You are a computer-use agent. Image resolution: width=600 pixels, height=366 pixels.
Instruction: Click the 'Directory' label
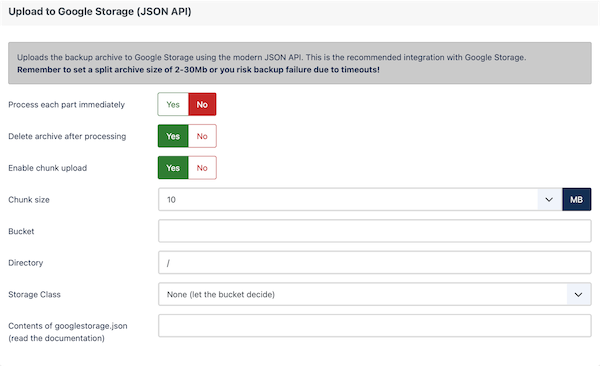(x=26, y=263)
